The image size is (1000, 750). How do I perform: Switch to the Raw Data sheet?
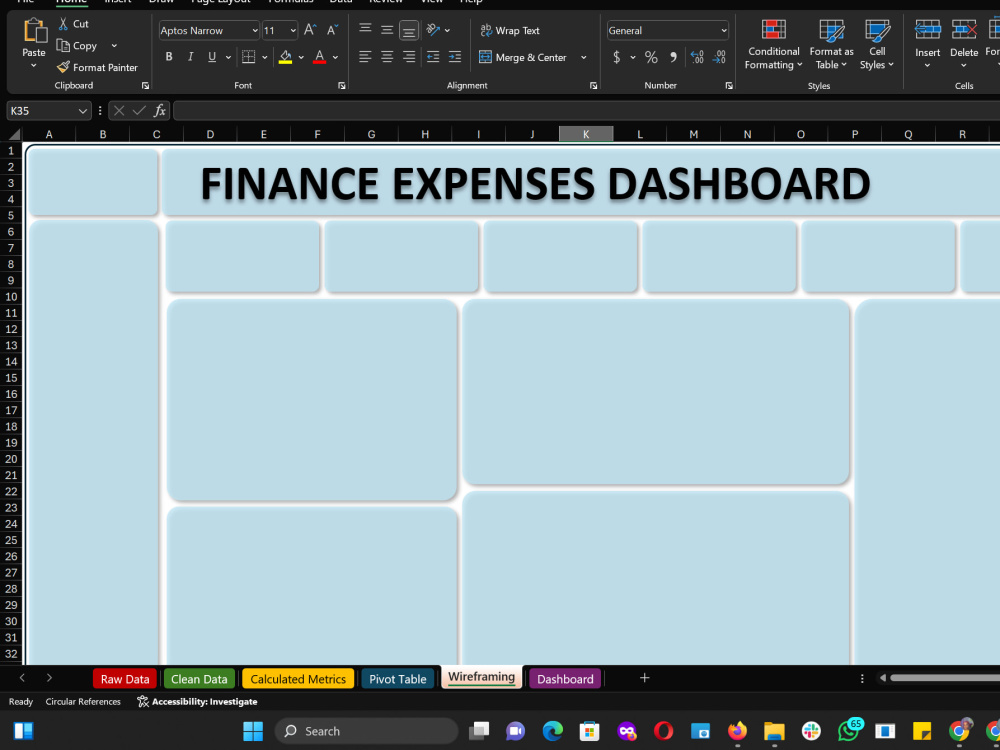[x=125, y=679]
